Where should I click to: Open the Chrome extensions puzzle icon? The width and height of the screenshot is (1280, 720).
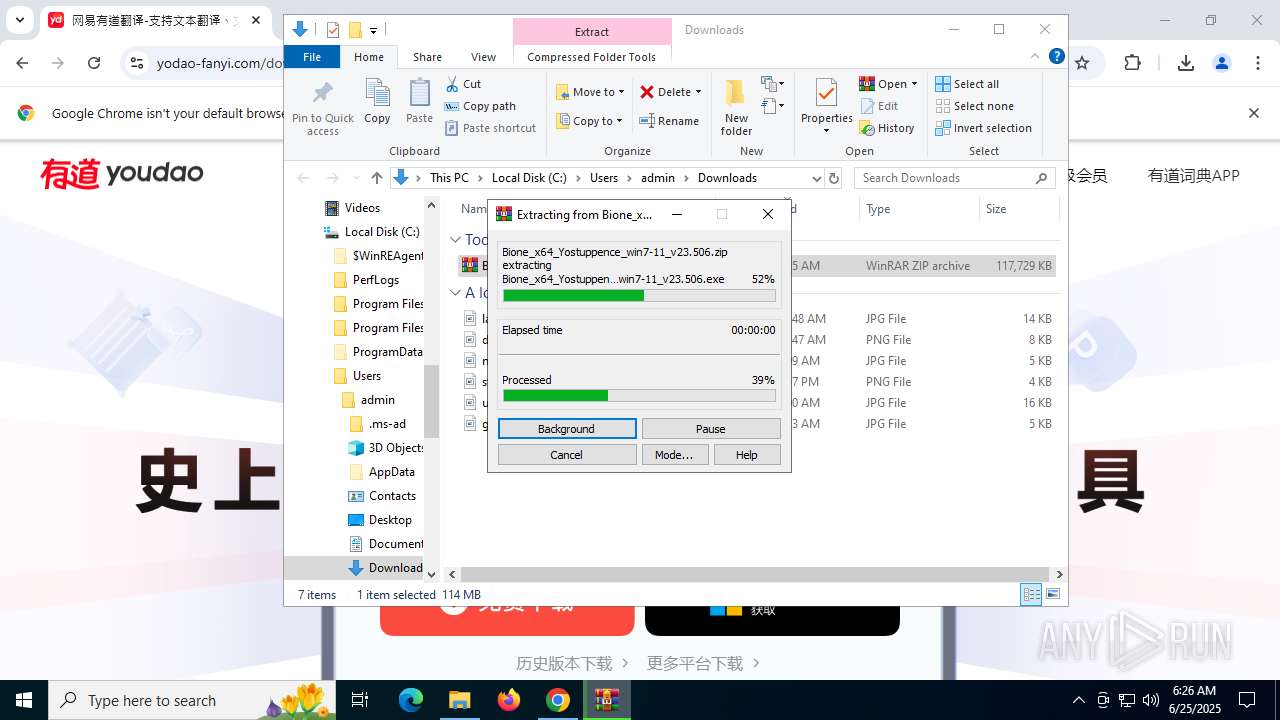pos(1132,63)
